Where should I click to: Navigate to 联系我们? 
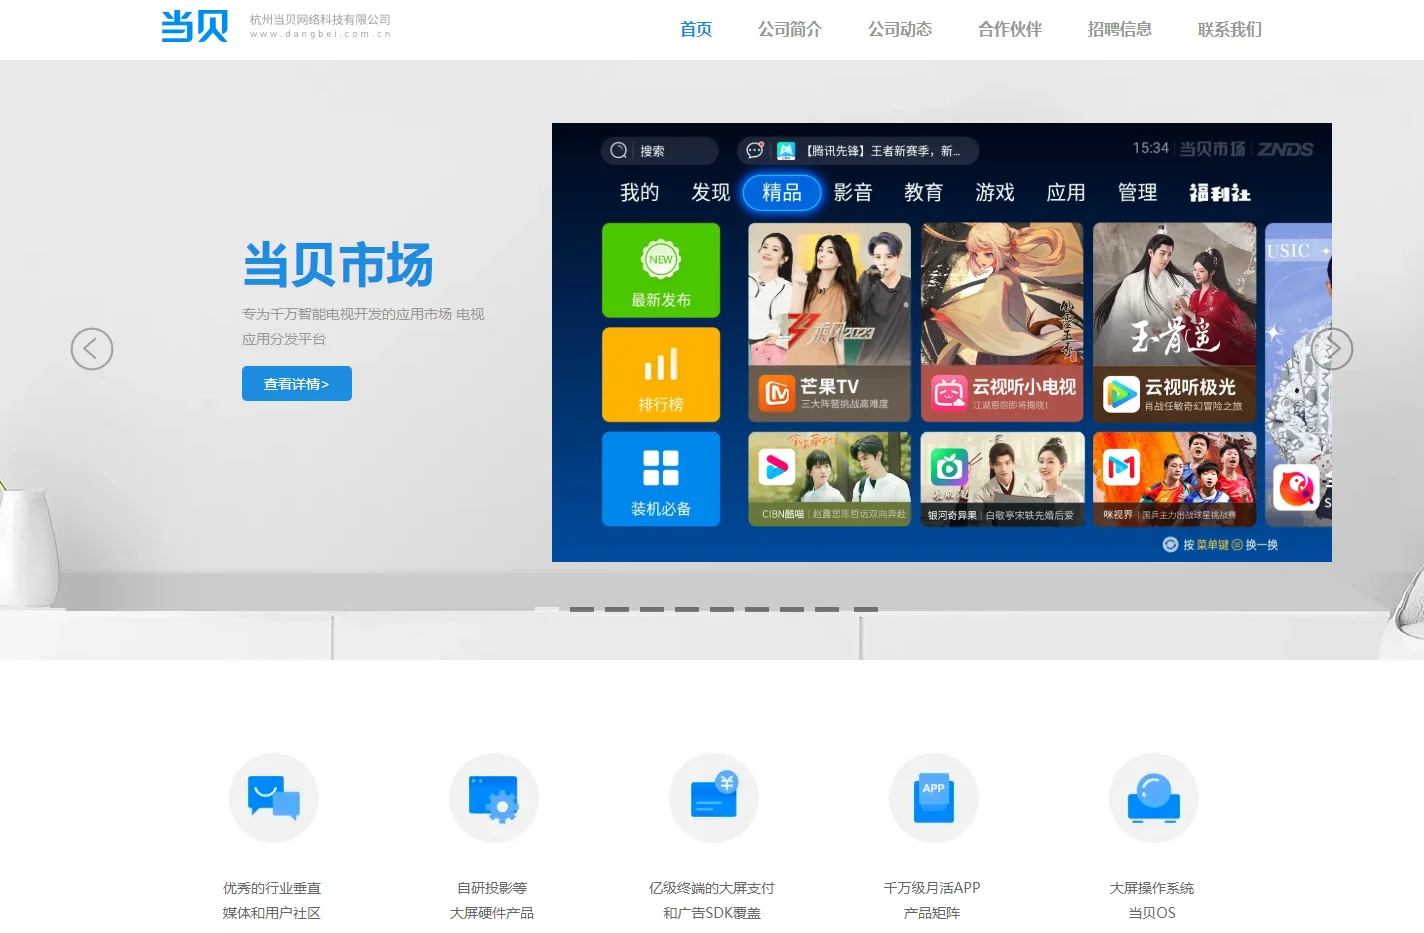[x=1230, y=30]
